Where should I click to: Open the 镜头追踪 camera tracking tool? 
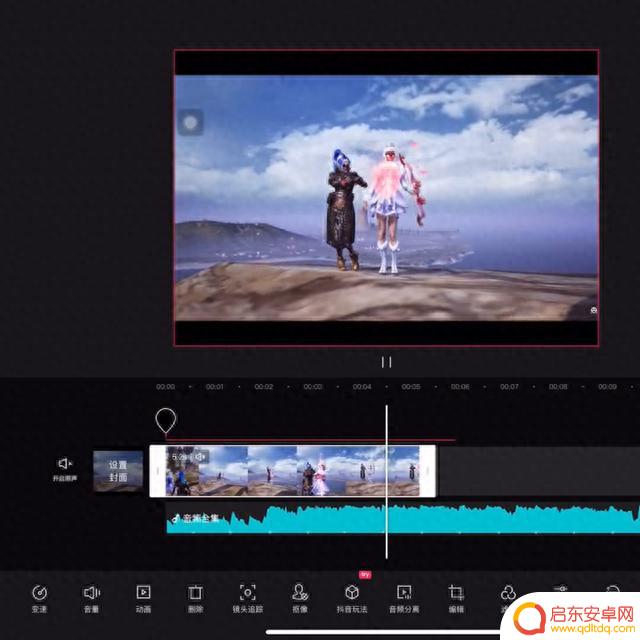pos(247,598)
